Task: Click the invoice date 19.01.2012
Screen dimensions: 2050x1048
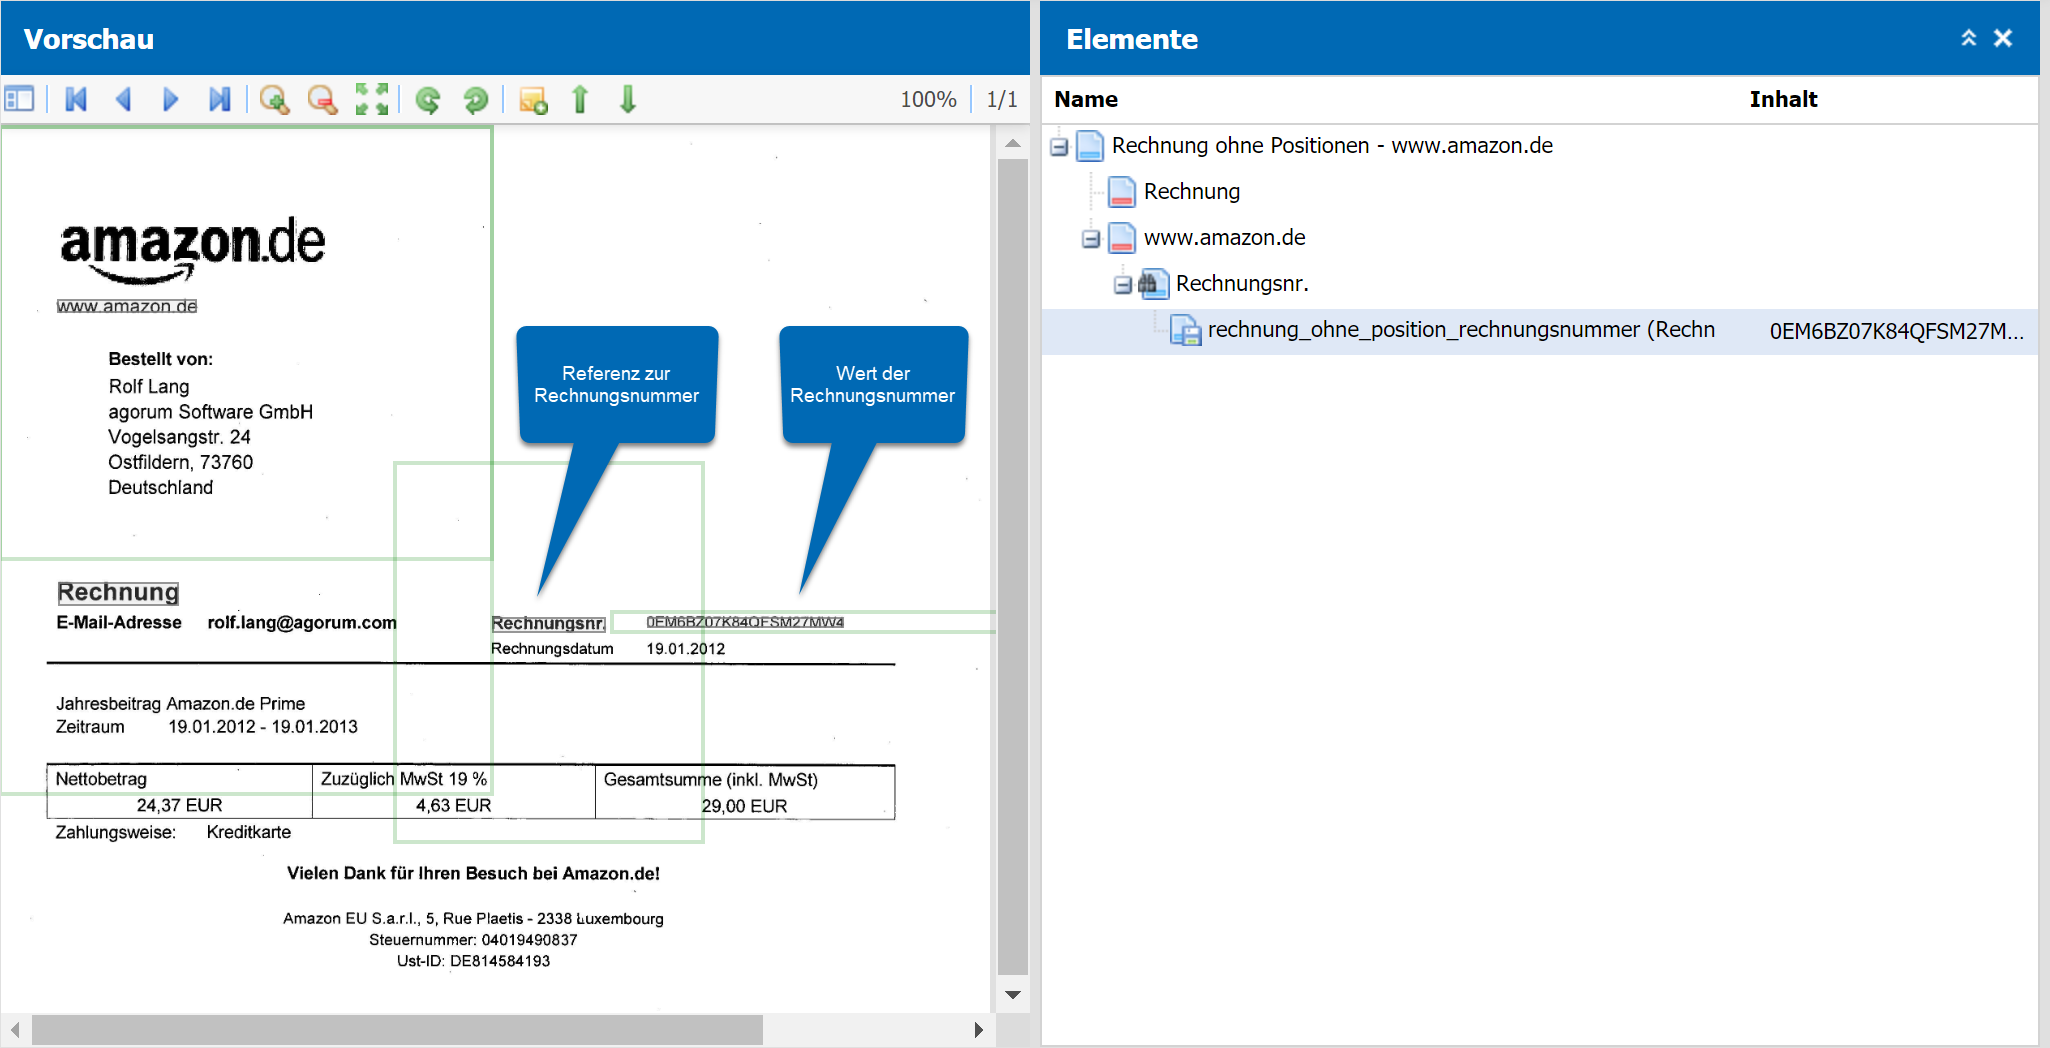Action: (x=685, y=648)
